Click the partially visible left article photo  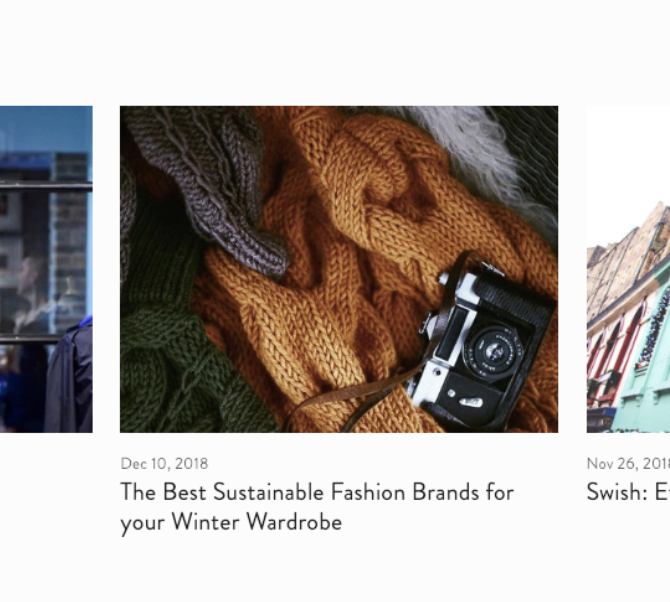coord(46,269)
